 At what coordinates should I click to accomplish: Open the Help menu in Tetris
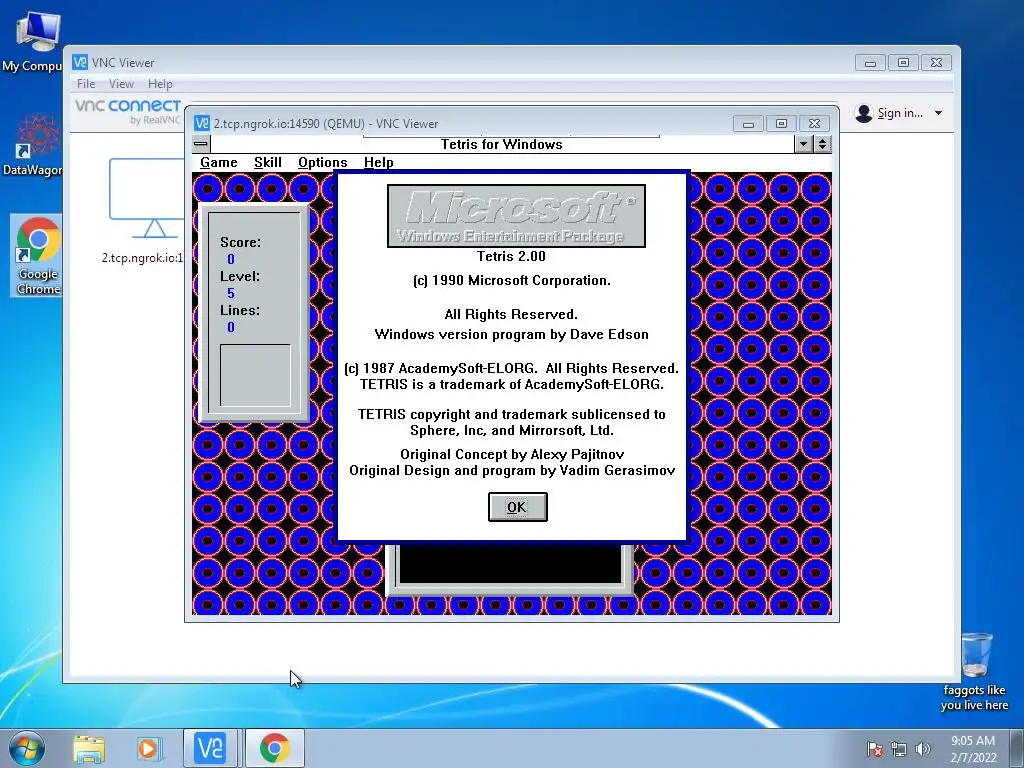click(x=379, y=162)
